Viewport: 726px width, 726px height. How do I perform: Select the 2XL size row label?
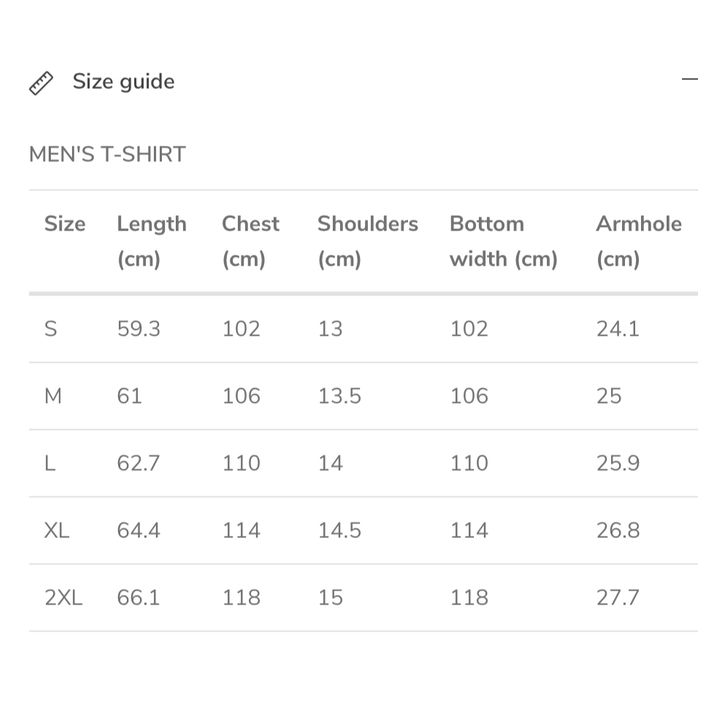pos(63,598)
